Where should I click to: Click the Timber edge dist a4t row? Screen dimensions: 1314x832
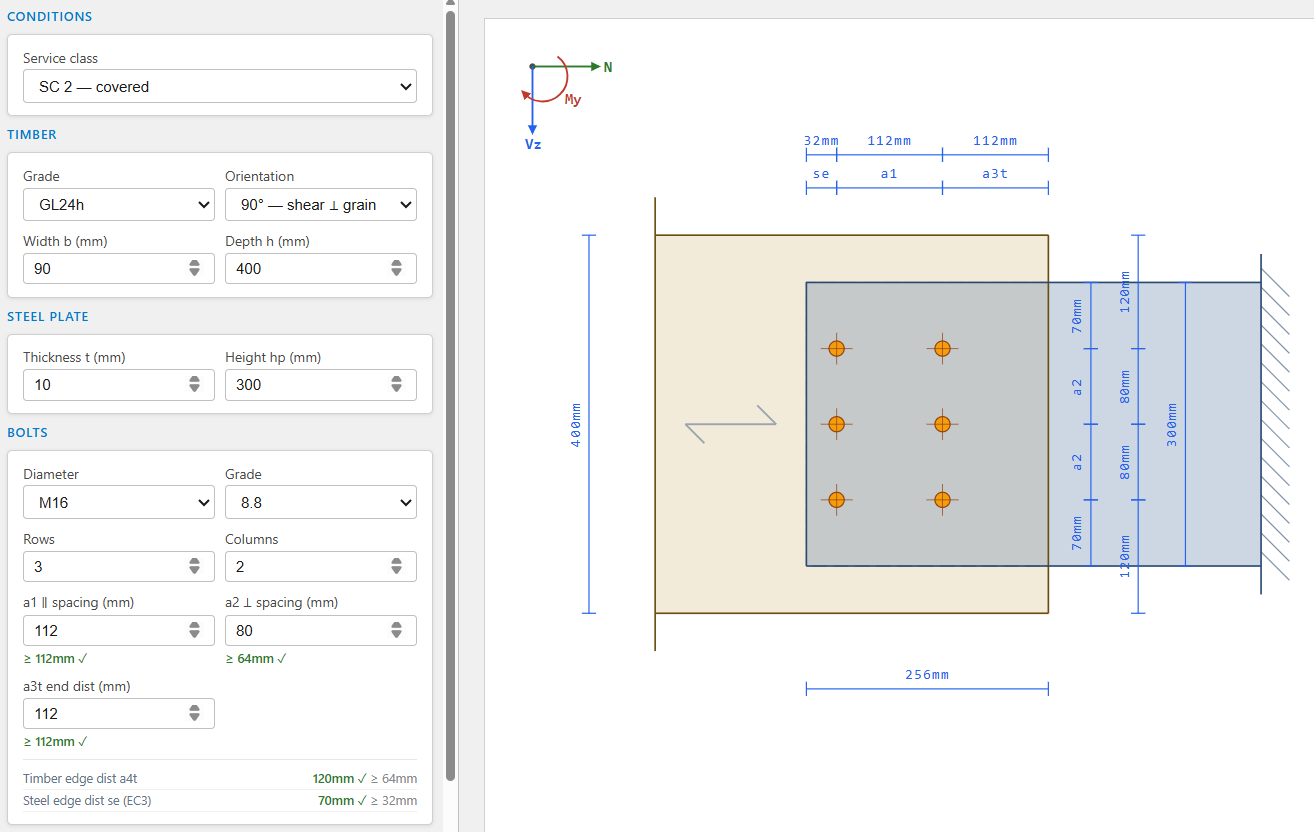pos(220,779)
